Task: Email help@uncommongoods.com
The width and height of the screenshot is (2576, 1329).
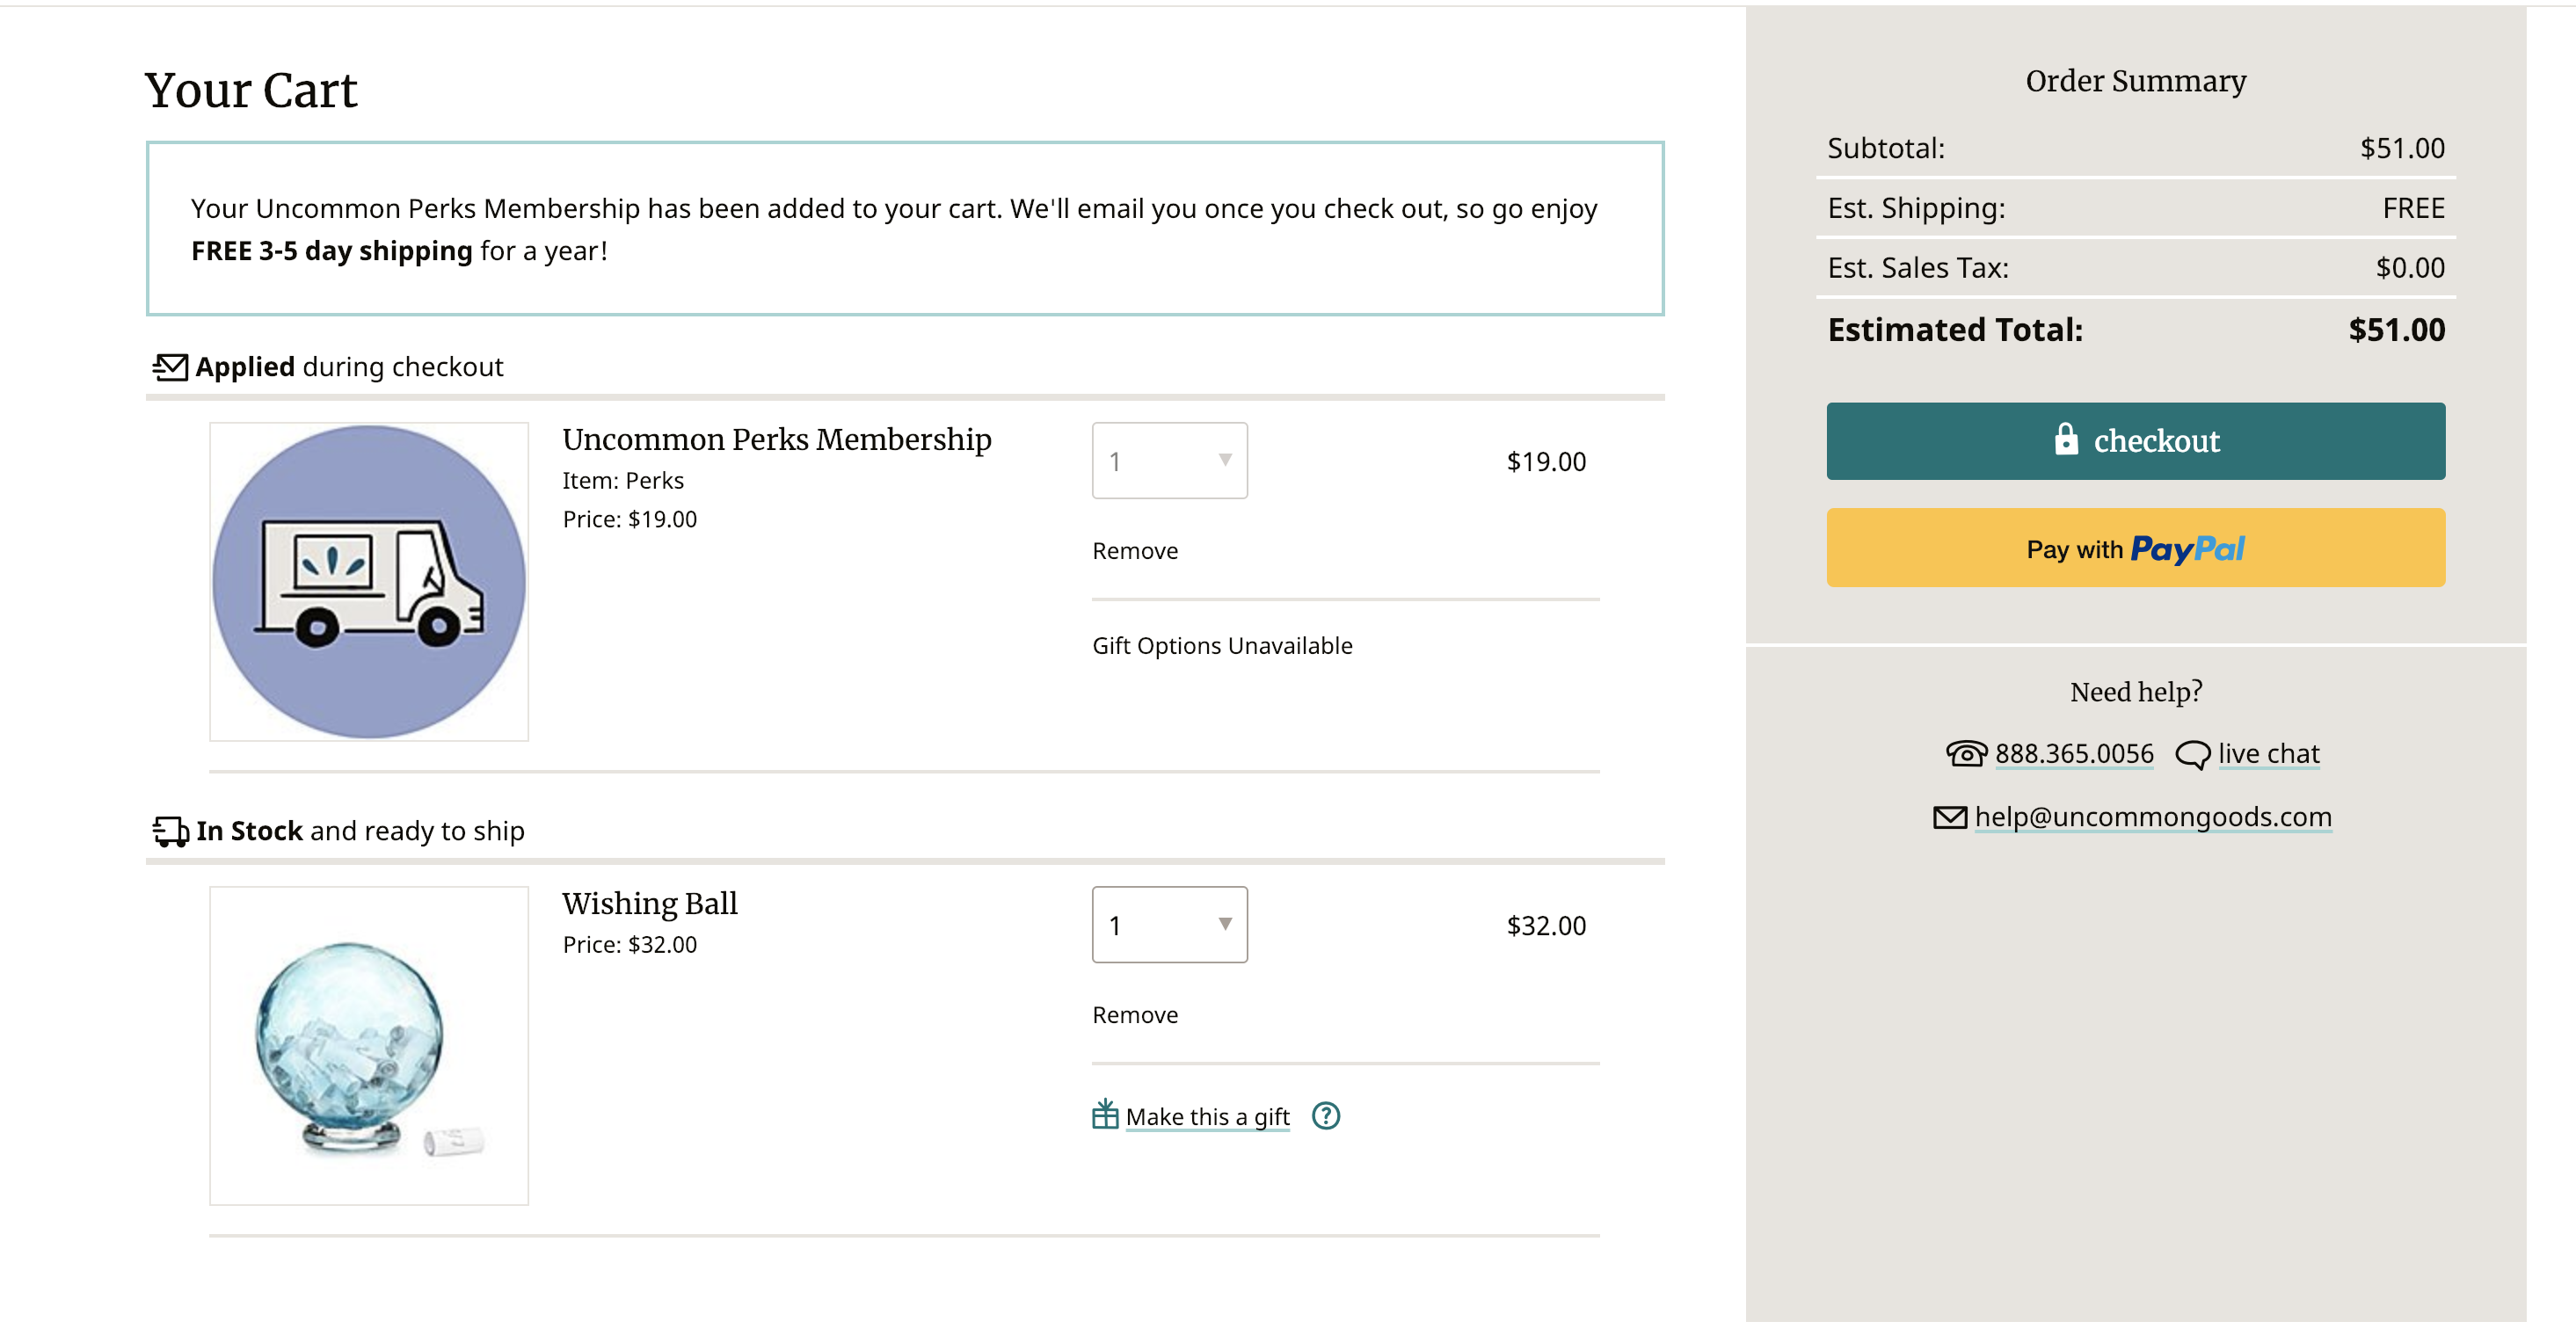Action: coord(2152,817)
